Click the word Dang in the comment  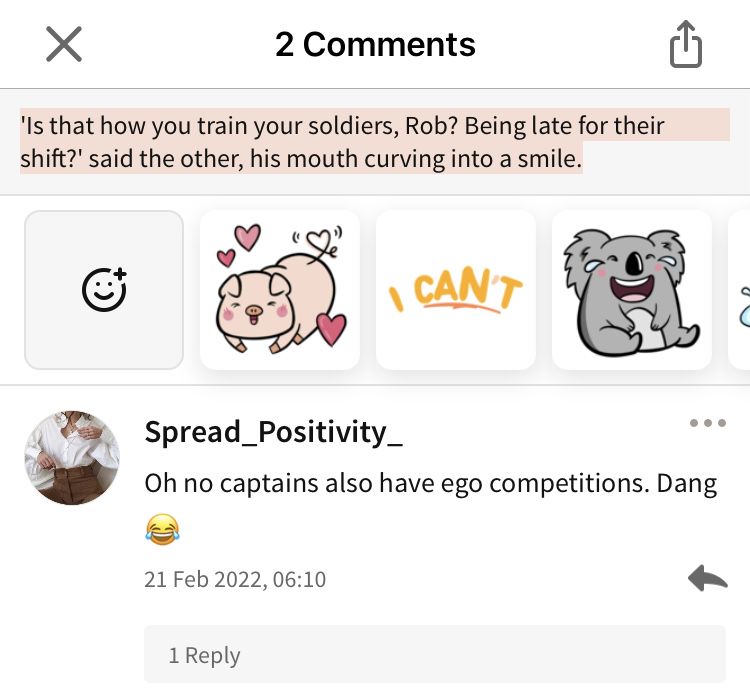coord(687,483)
